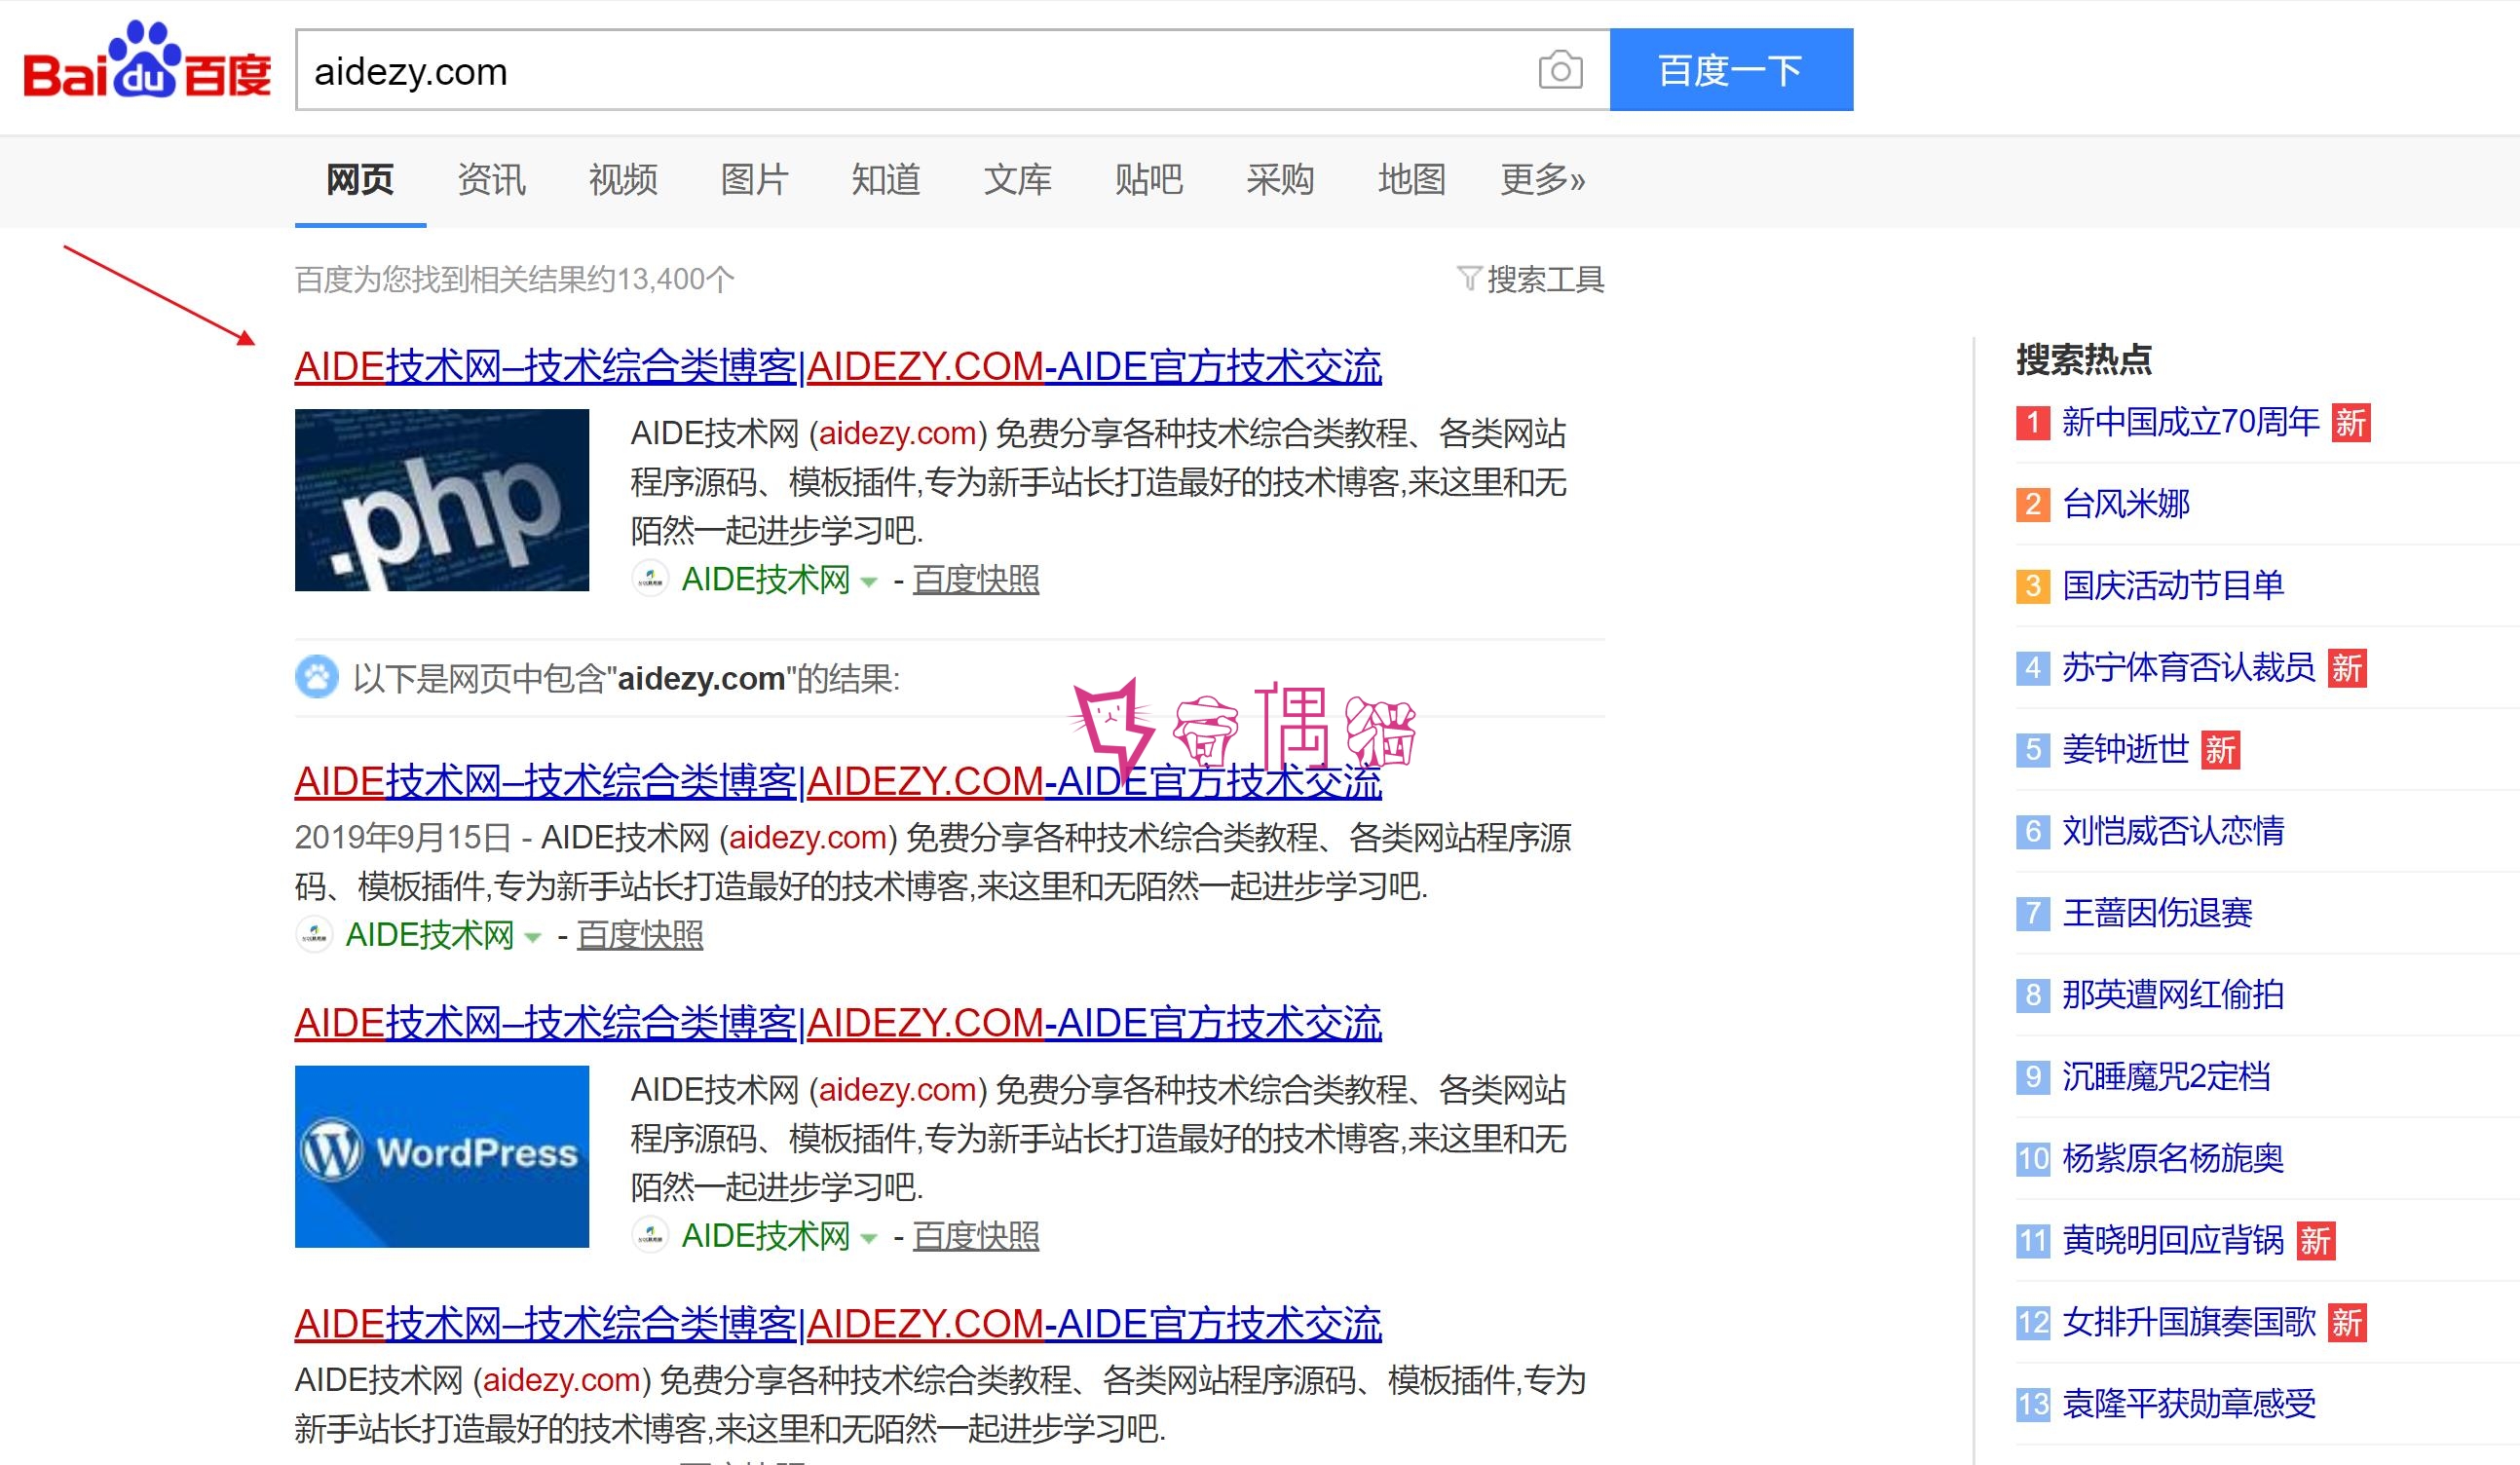
Task: Open the first AIDE技术网 result title link
Action: 838,366
